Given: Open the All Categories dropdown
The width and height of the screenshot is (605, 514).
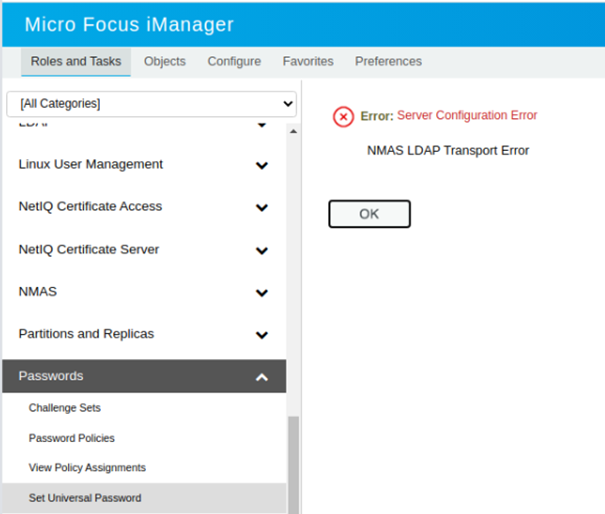Looking at the screenshot, I should coord(152,103).
